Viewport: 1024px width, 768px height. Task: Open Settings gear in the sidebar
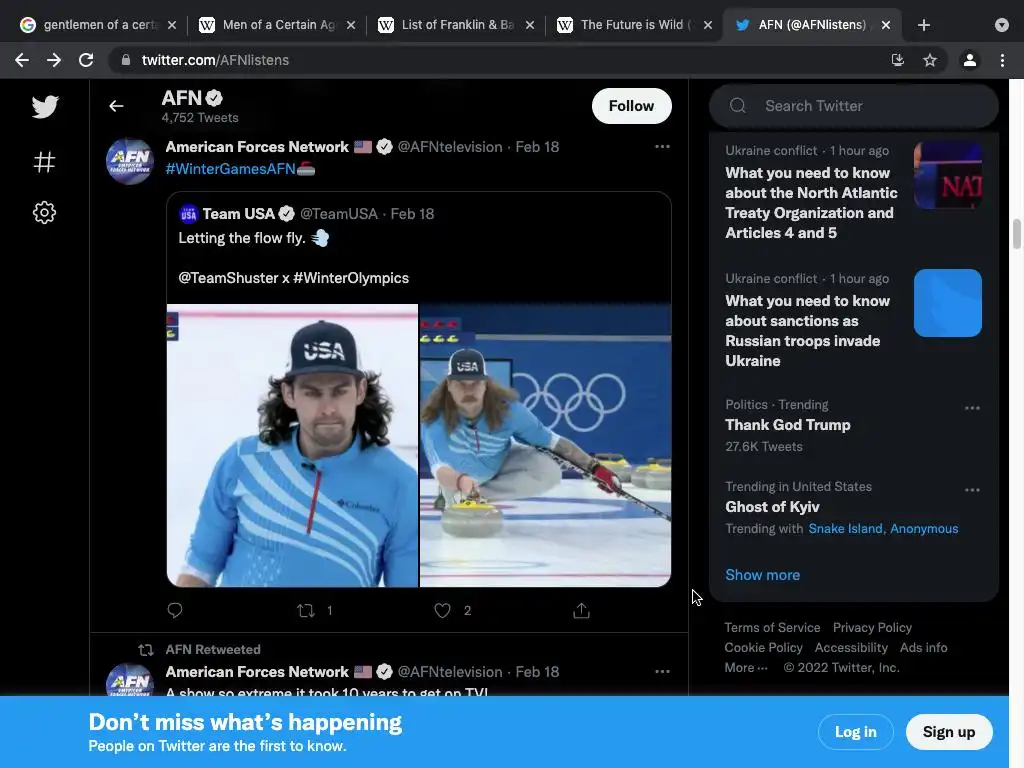point(45,212)
